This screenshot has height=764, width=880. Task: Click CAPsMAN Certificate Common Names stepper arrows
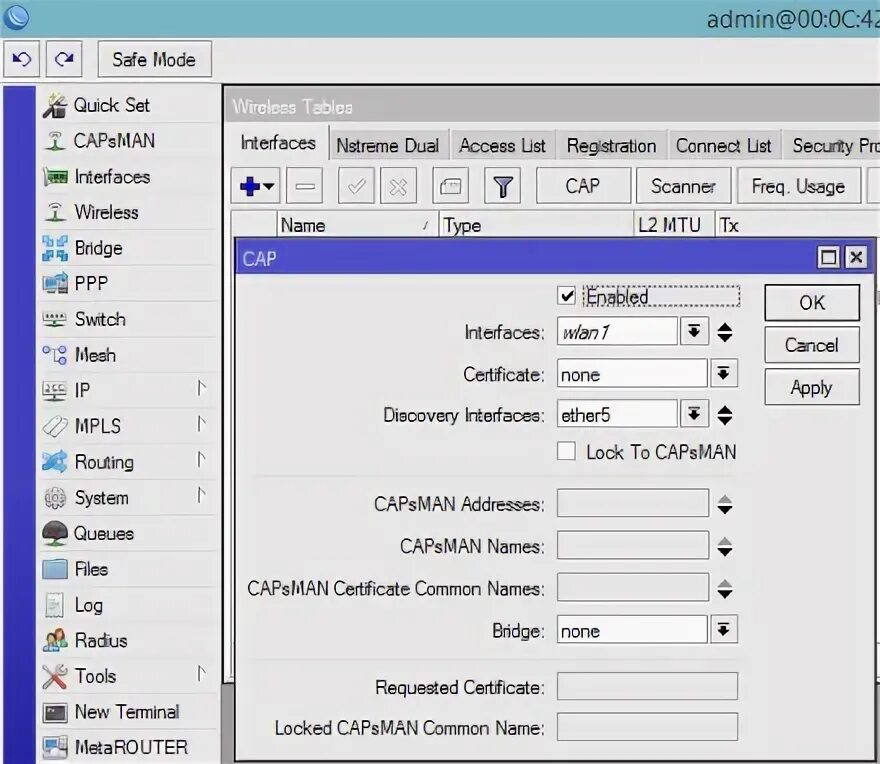pyautogui.click(x=725, y=589)
